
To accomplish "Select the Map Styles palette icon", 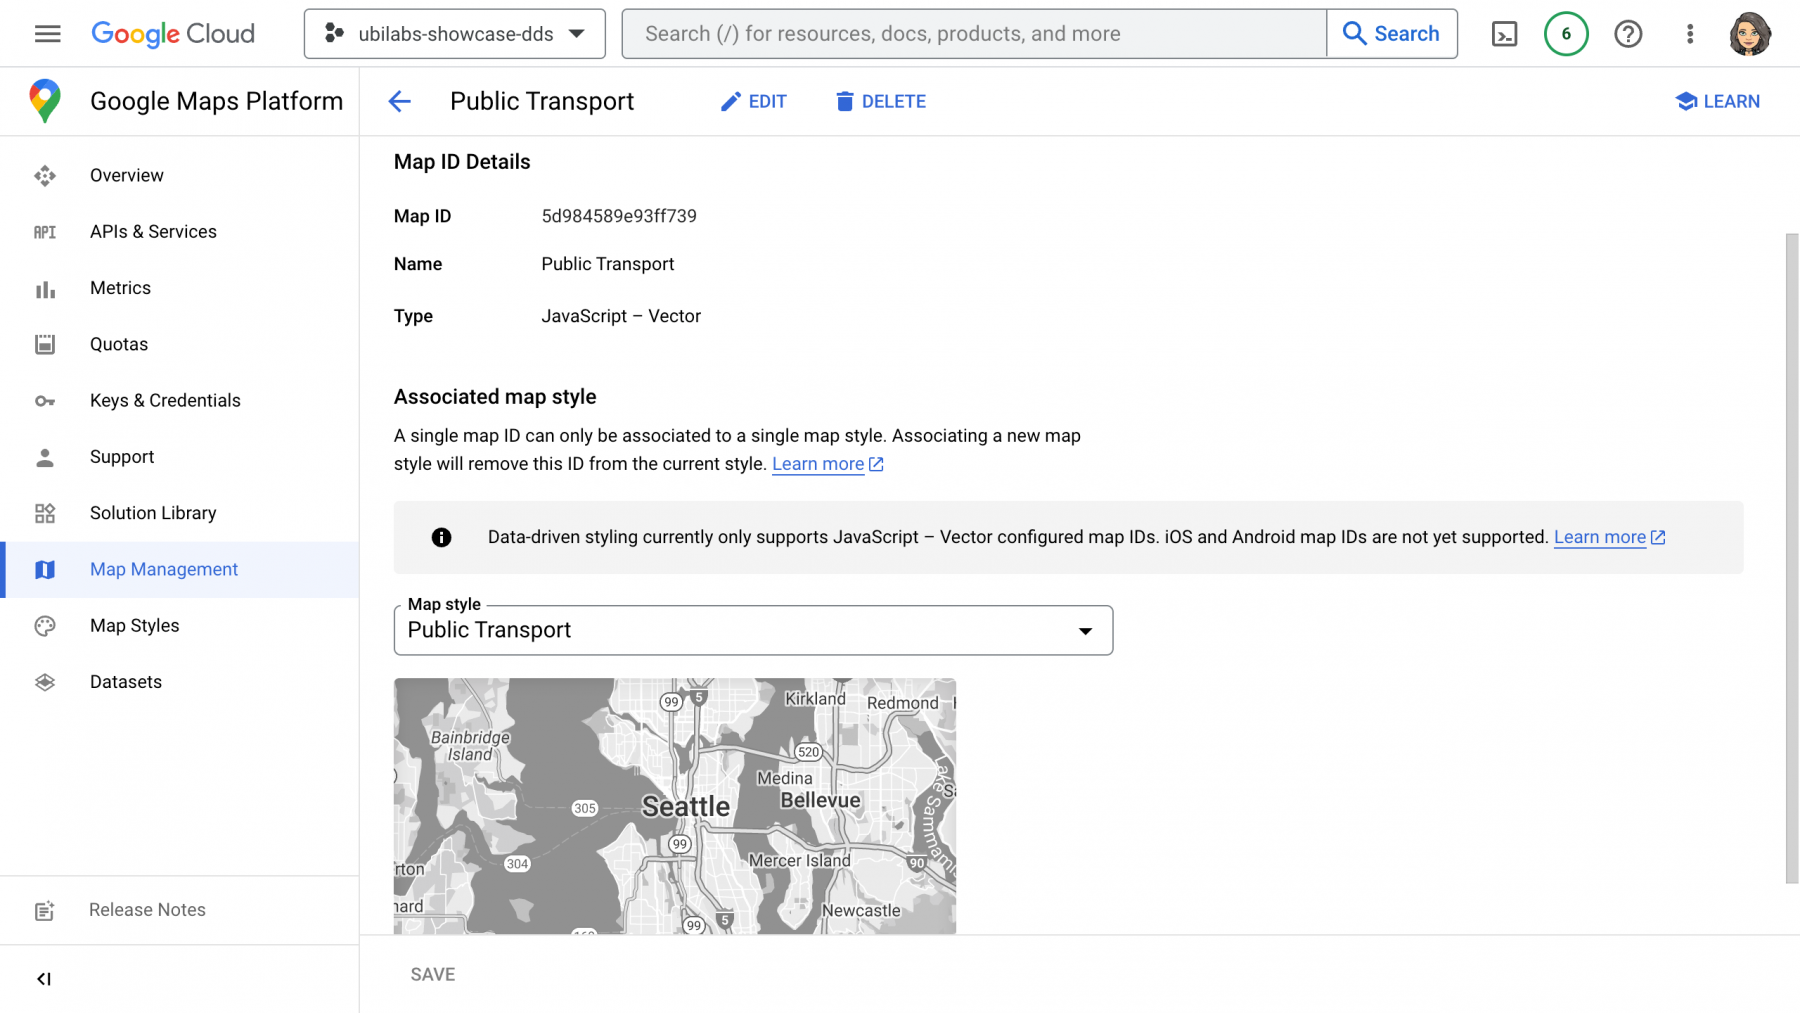I will point(45,625).
